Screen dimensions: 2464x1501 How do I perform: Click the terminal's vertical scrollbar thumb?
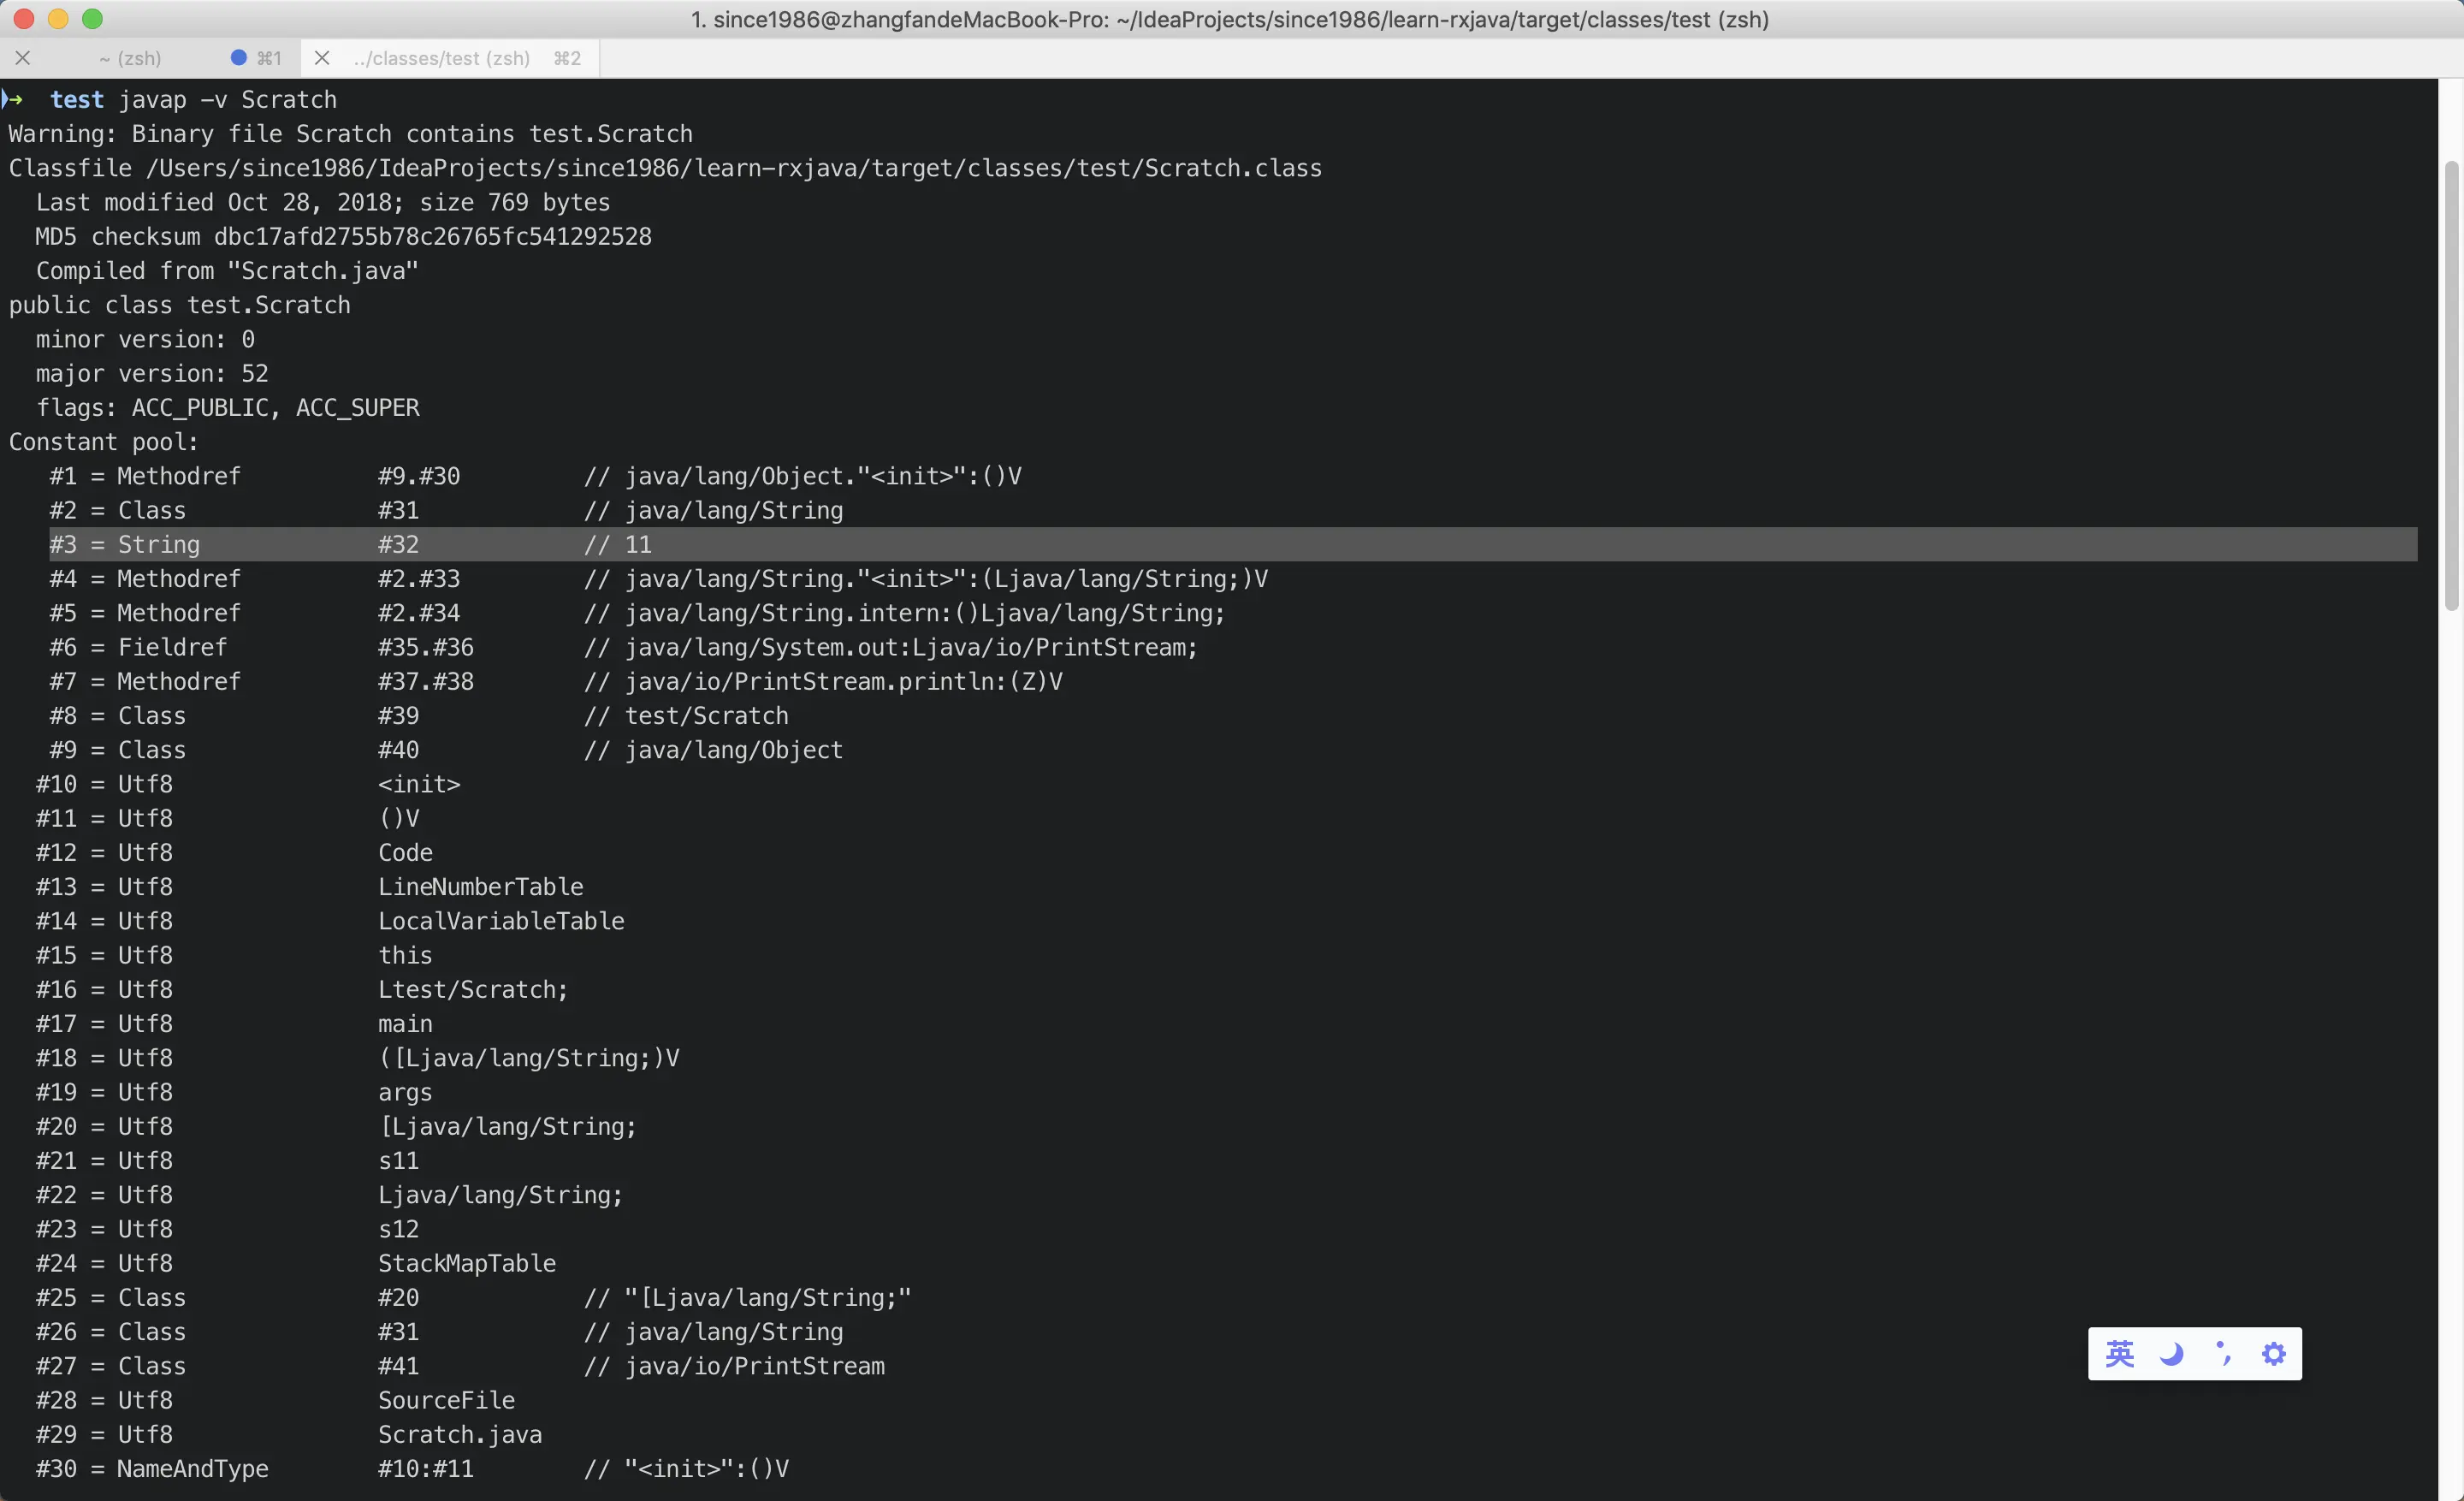point(2451,385)
